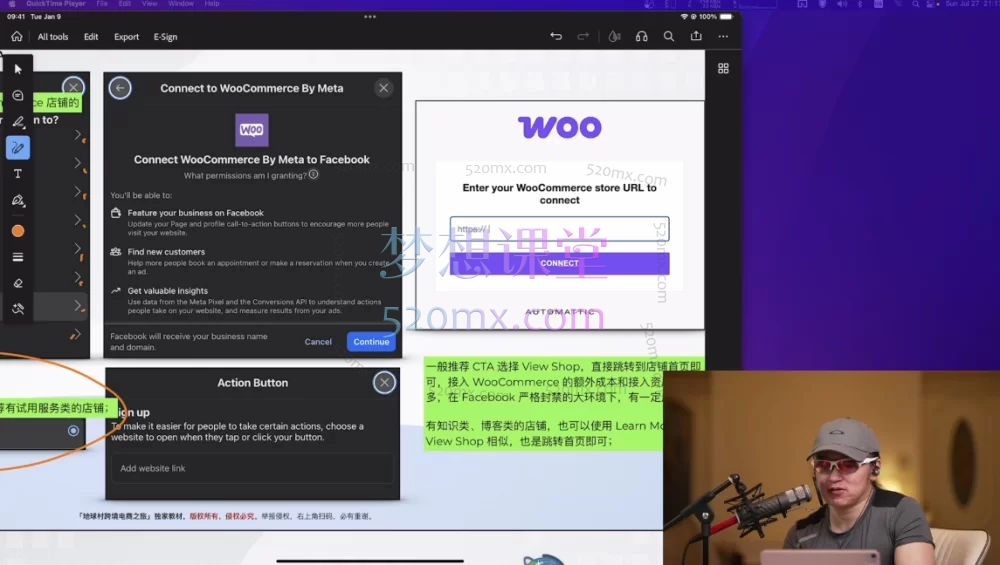The height and width of the screenshot is (565, 1000).
Task: Open the All tools menu
Action: 53,37
